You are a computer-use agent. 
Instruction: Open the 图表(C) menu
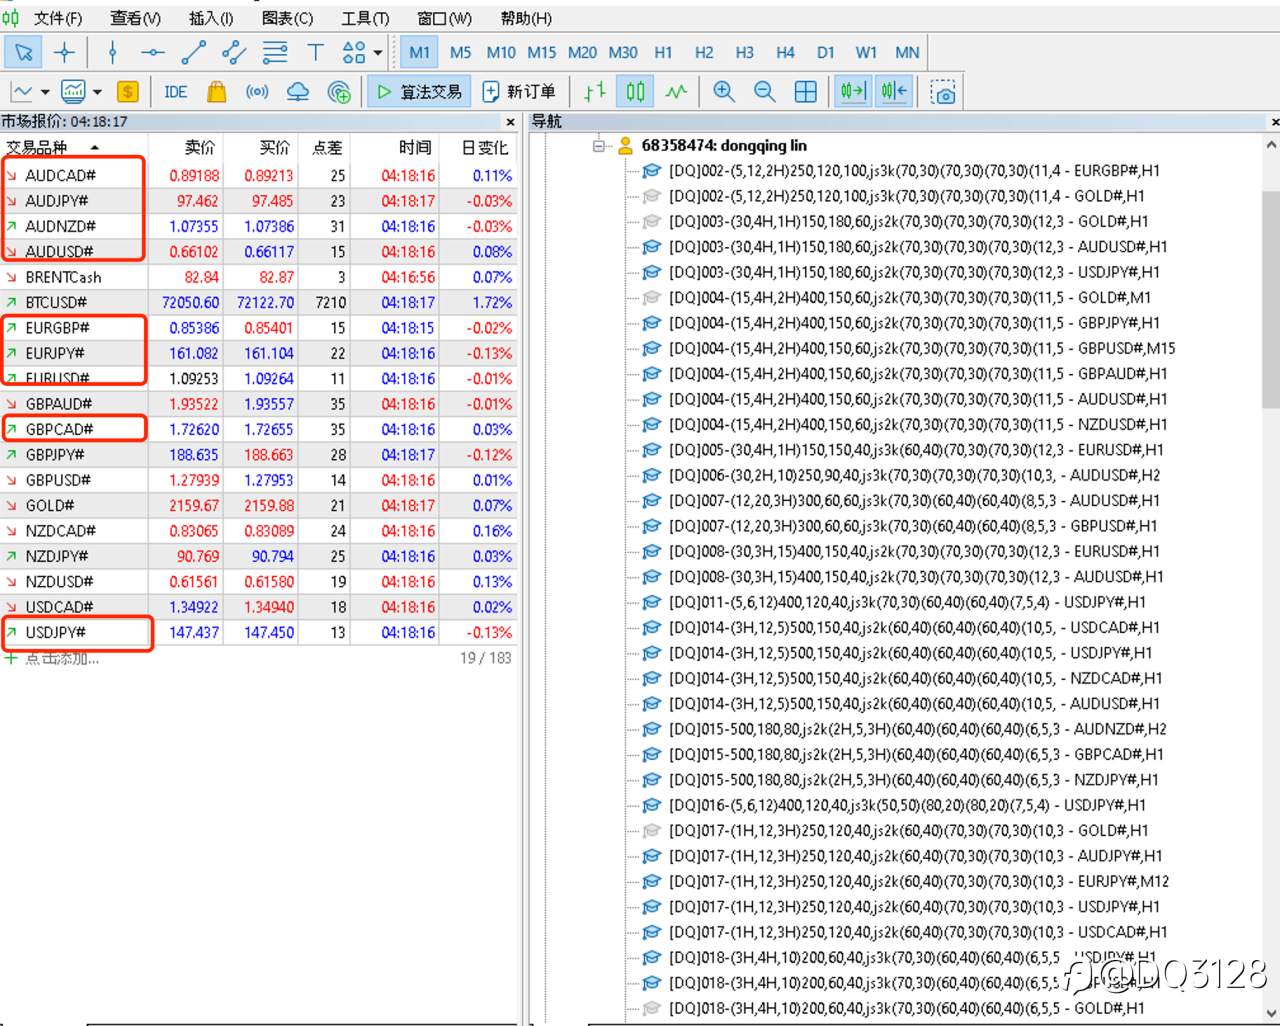point(287,18)
